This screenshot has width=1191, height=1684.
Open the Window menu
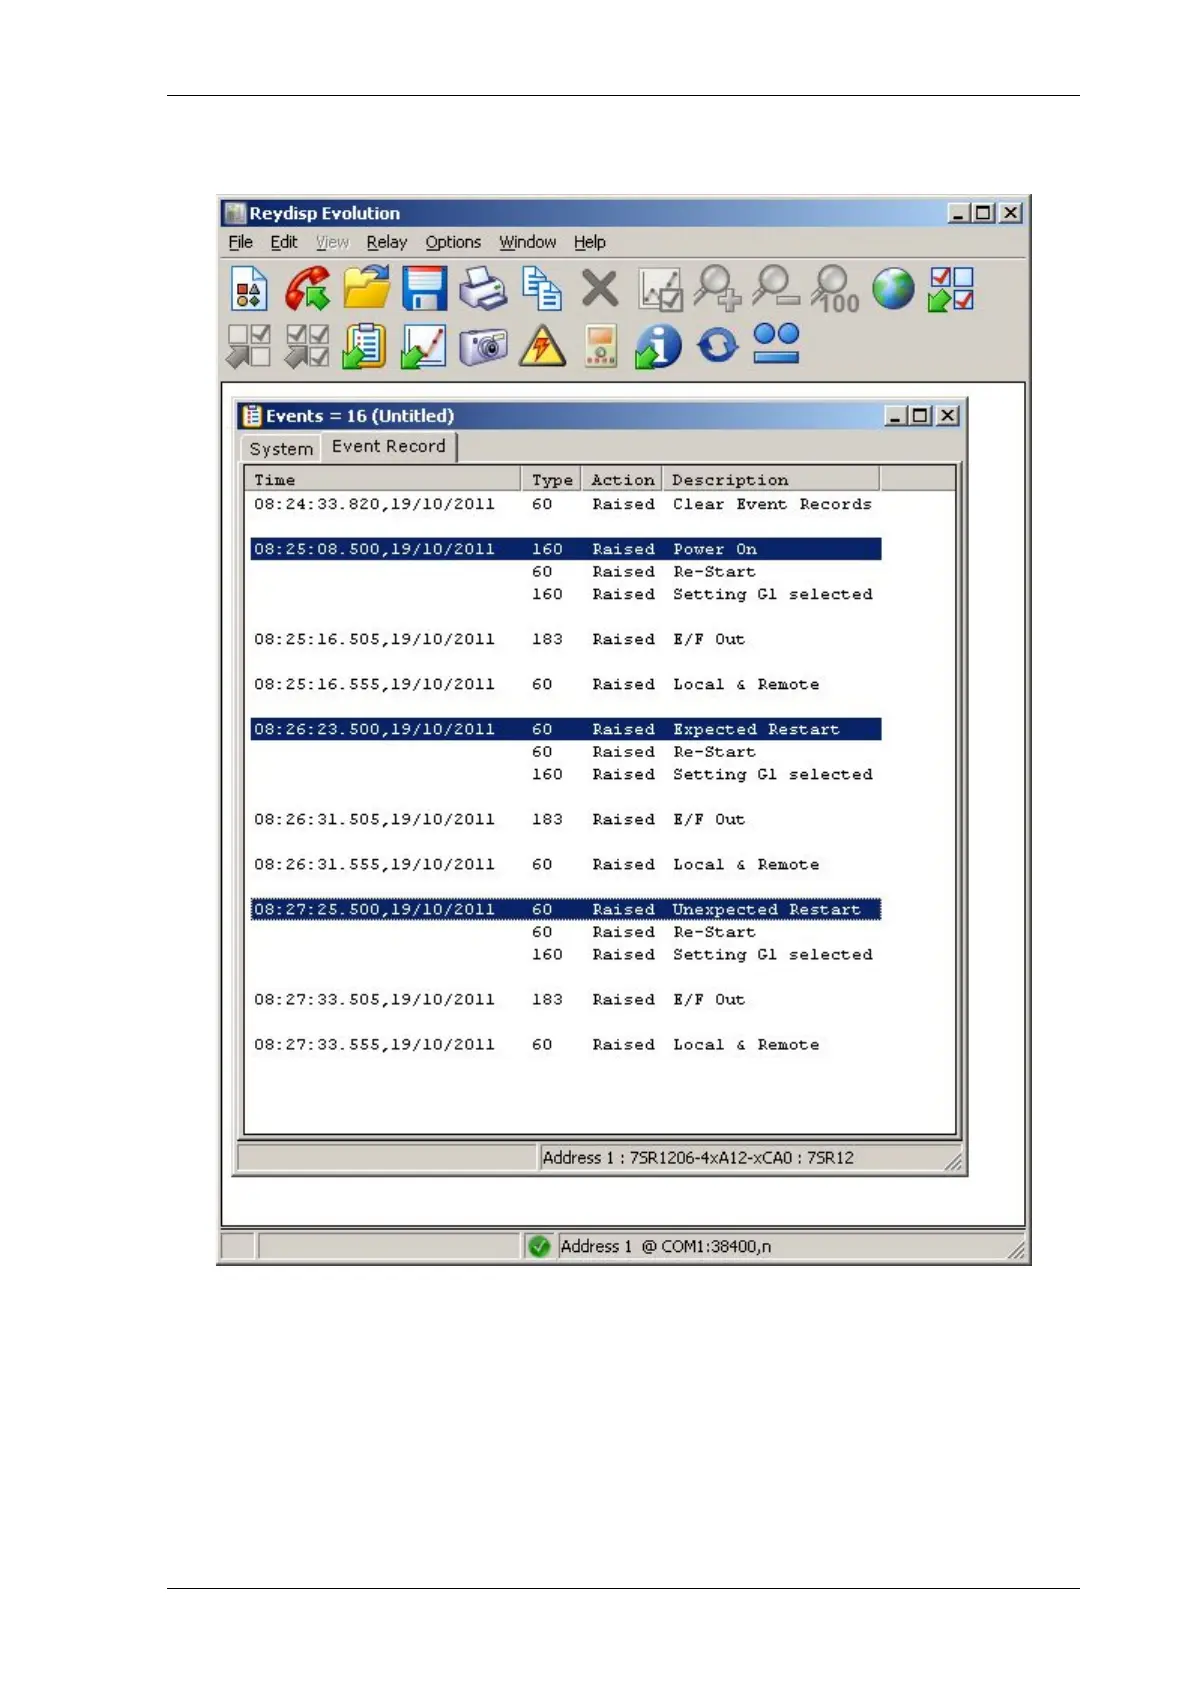(x=528, y=242)
